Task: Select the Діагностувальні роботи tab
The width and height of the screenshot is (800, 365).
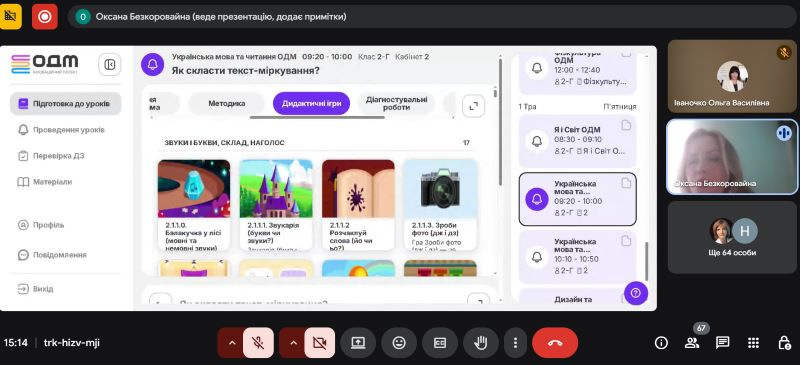Action: click(x=396, y=104)
